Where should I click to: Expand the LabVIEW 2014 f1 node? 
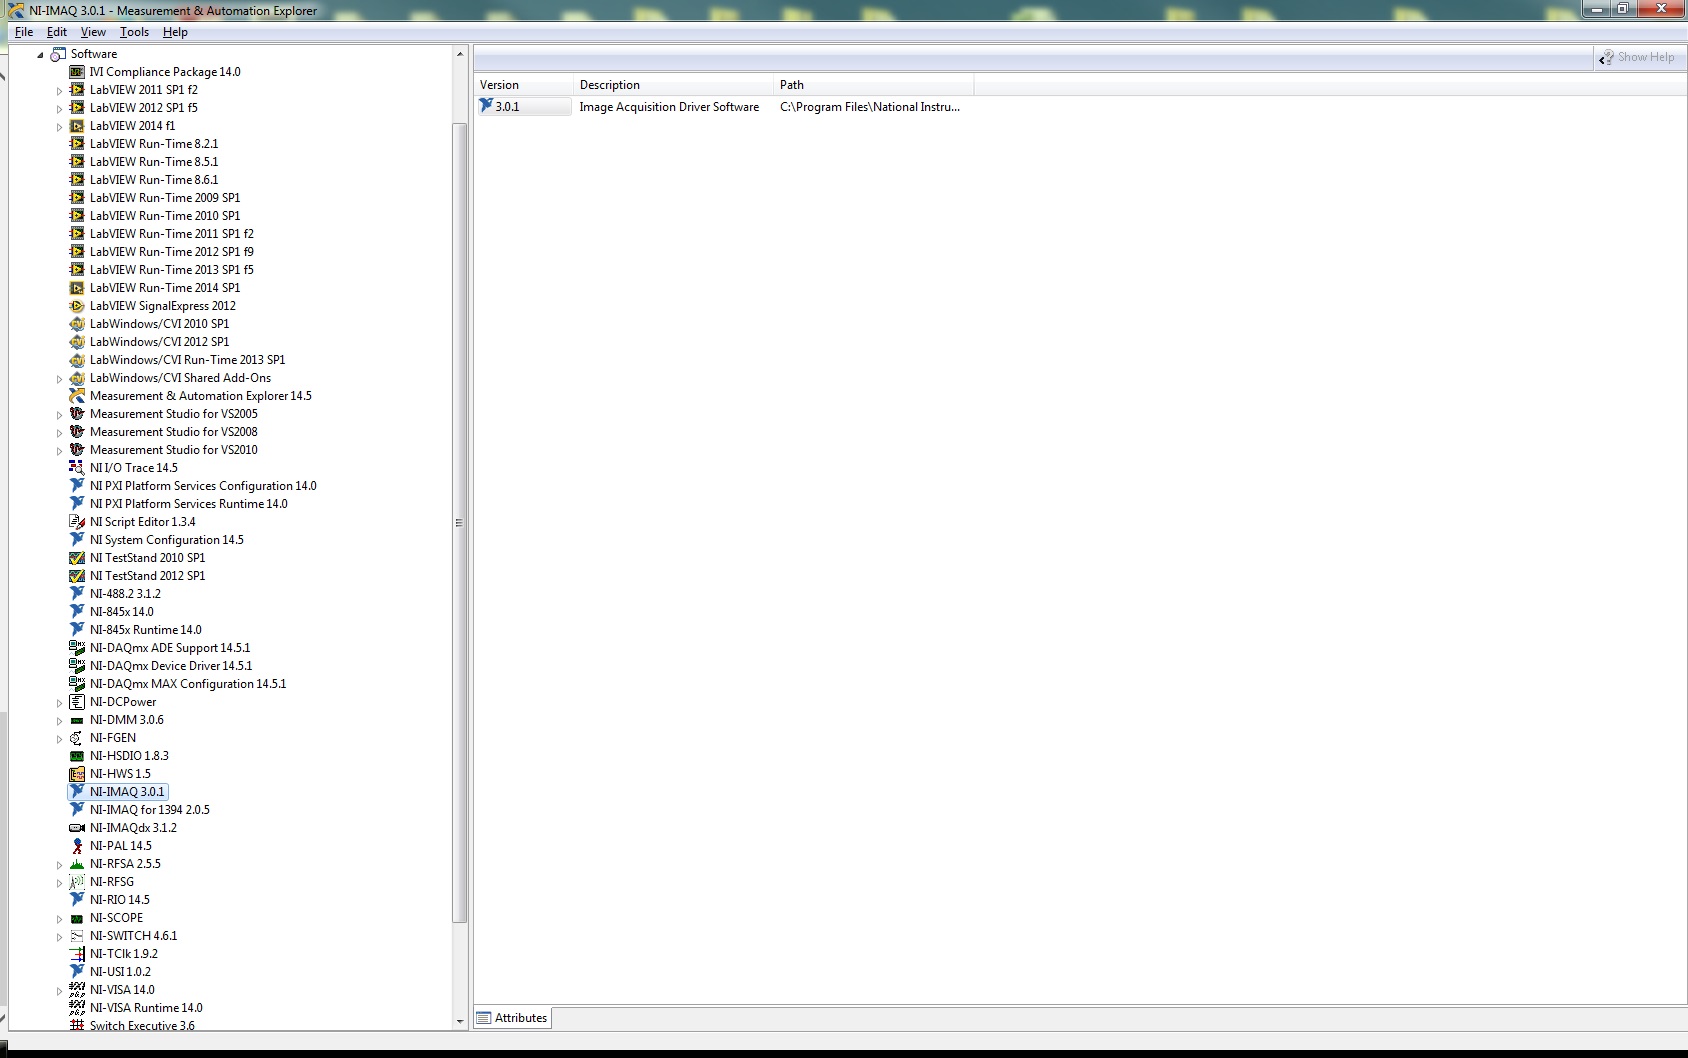tap(59, 127)
